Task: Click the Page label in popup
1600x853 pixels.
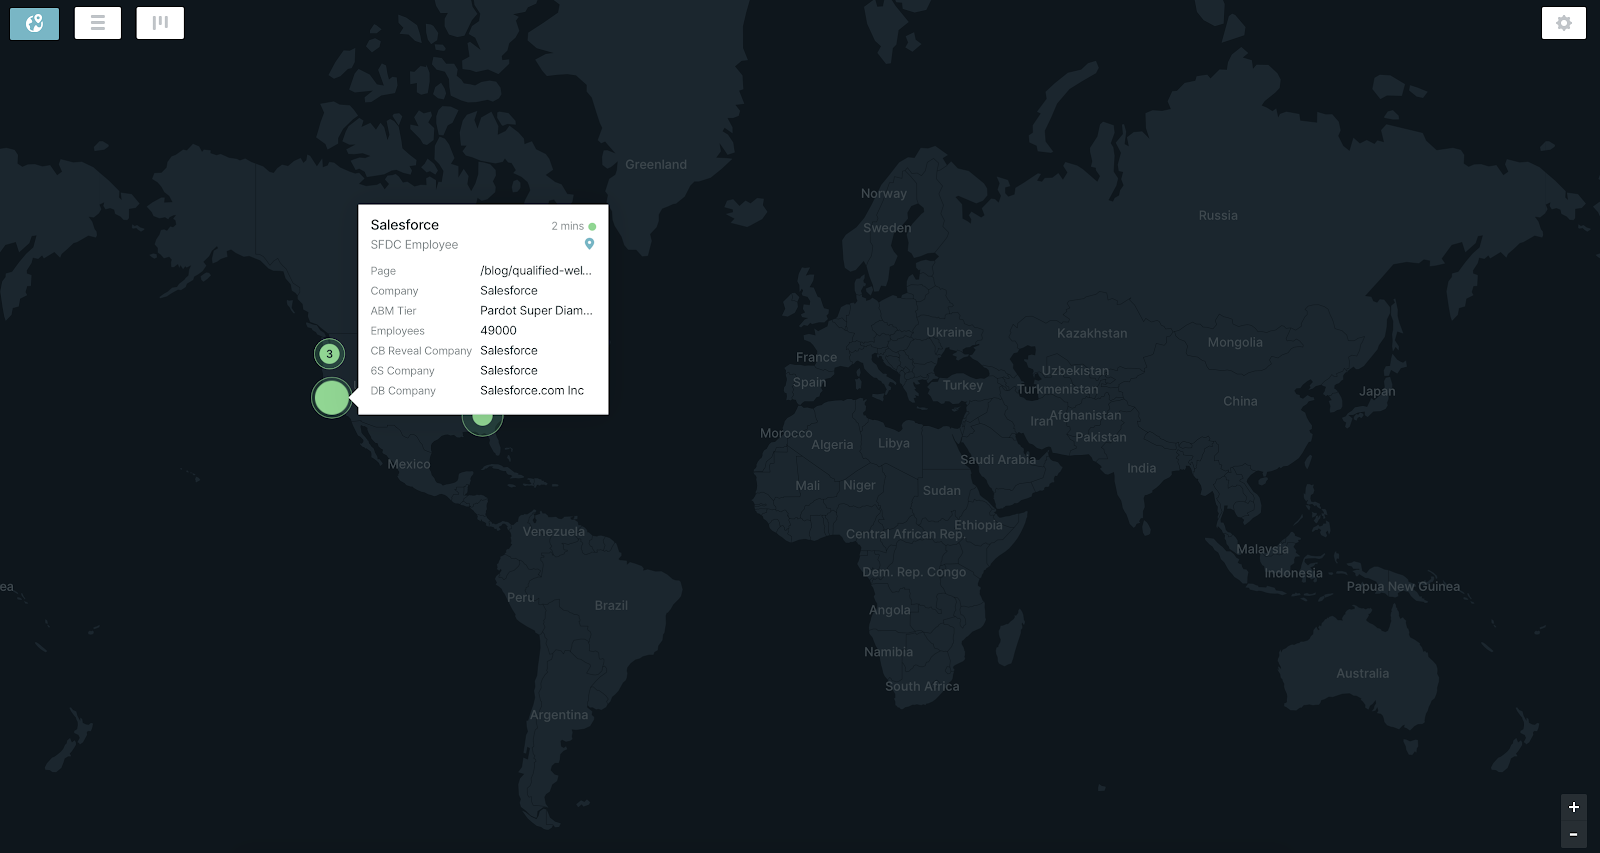Action: (383, 271)
